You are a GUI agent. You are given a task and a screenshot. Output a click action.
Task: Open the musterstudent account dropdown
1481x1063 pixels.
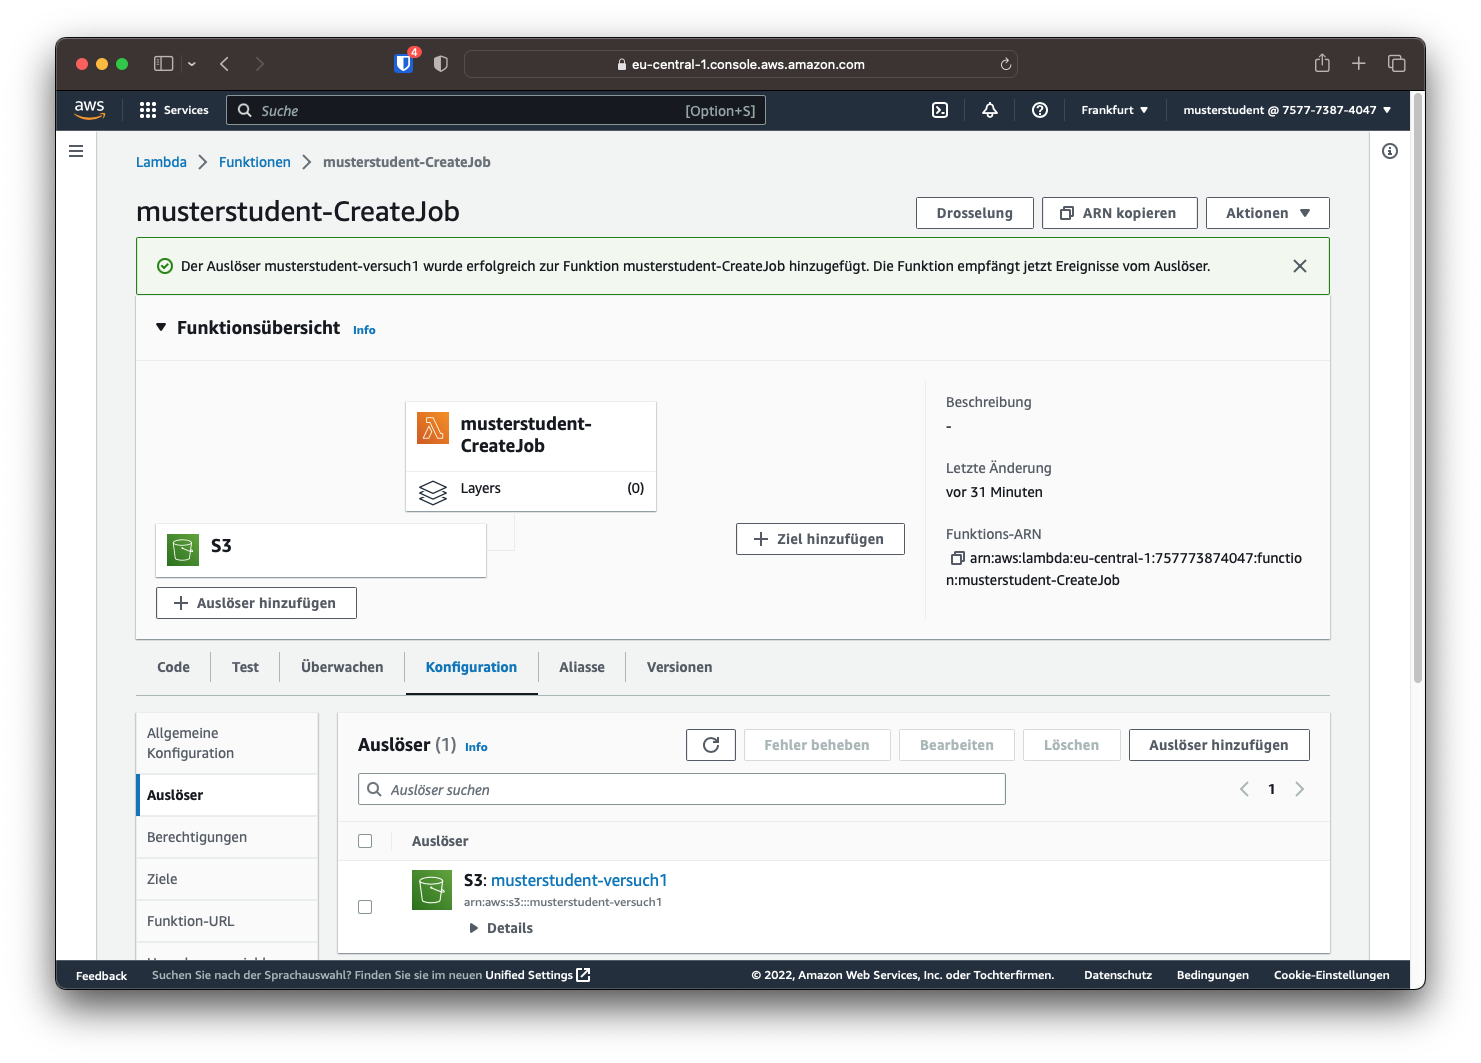coord(1287,110)
